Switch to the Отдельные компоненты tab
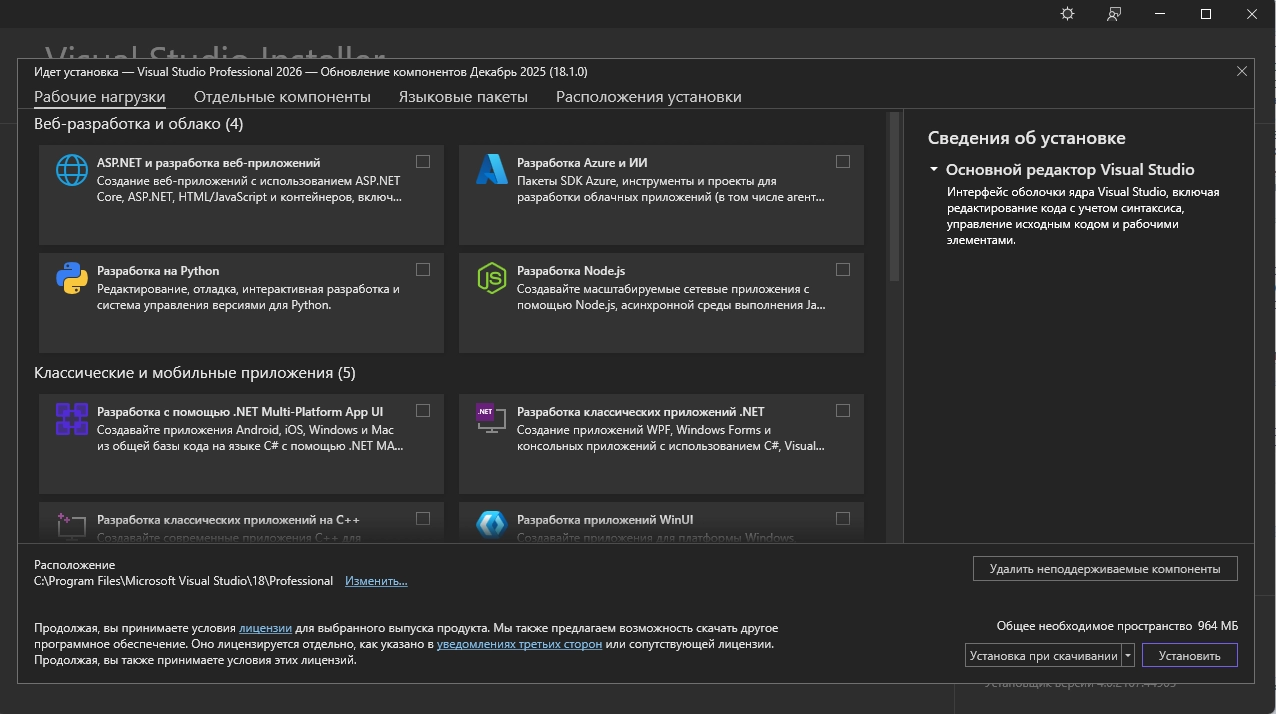The height and width of the screenshot is (714, 1276). click(x=282, y=97)
